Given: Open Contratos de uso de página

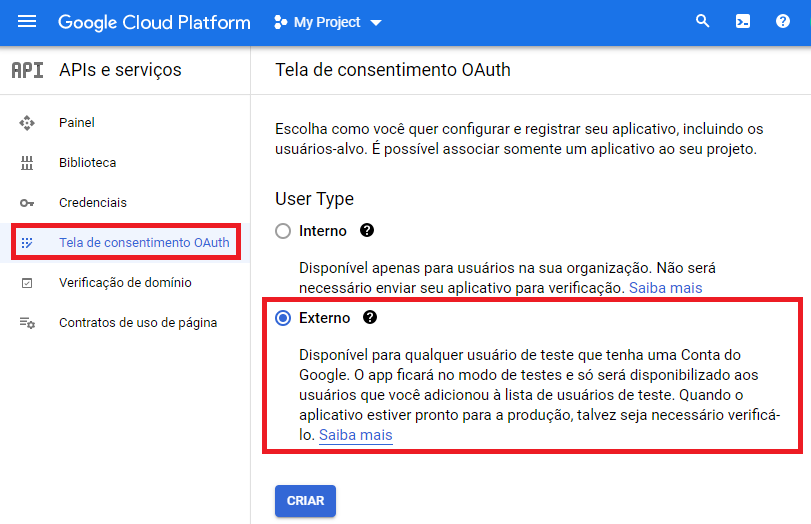Looking at the screenshot, I should [x=138, y=322].
